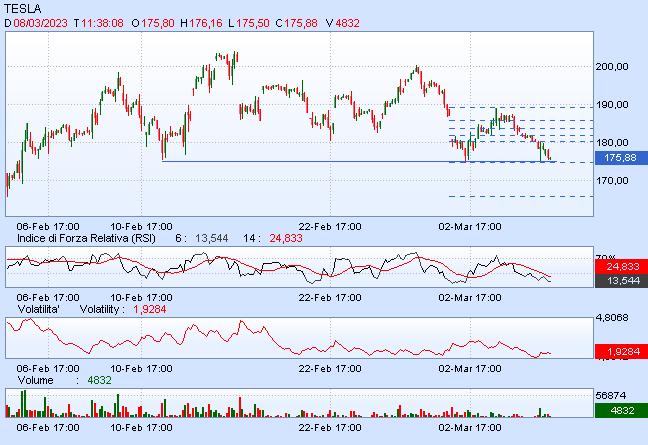Click the TESLA chart title
Screen dimensions: 648x445
(23, 9)
